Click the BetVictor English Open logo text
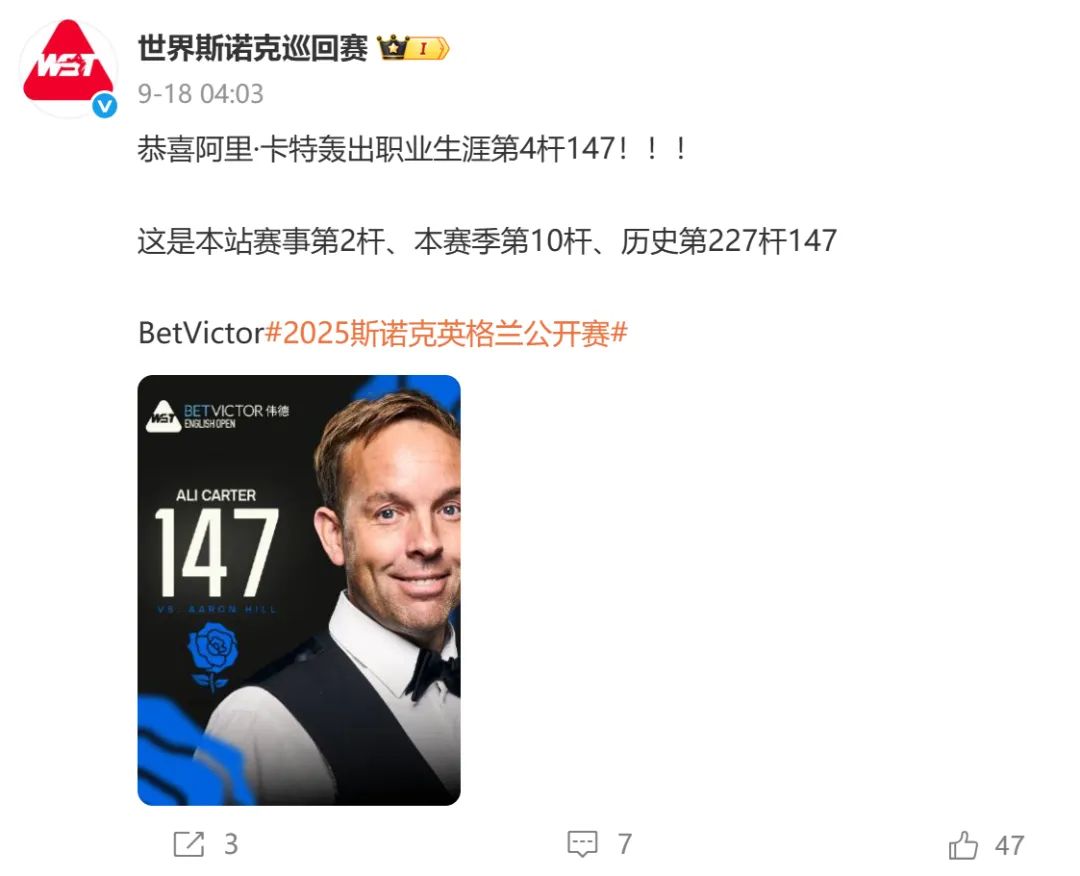Screen dimensions: 1080x876 pyautogui.click(x=236, y=416)
